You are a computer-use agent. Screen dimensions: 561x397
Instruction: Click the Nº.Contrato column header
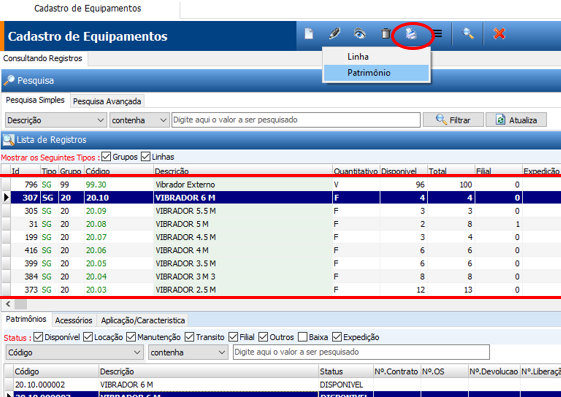pyautogui.click(x=396, y=372)
